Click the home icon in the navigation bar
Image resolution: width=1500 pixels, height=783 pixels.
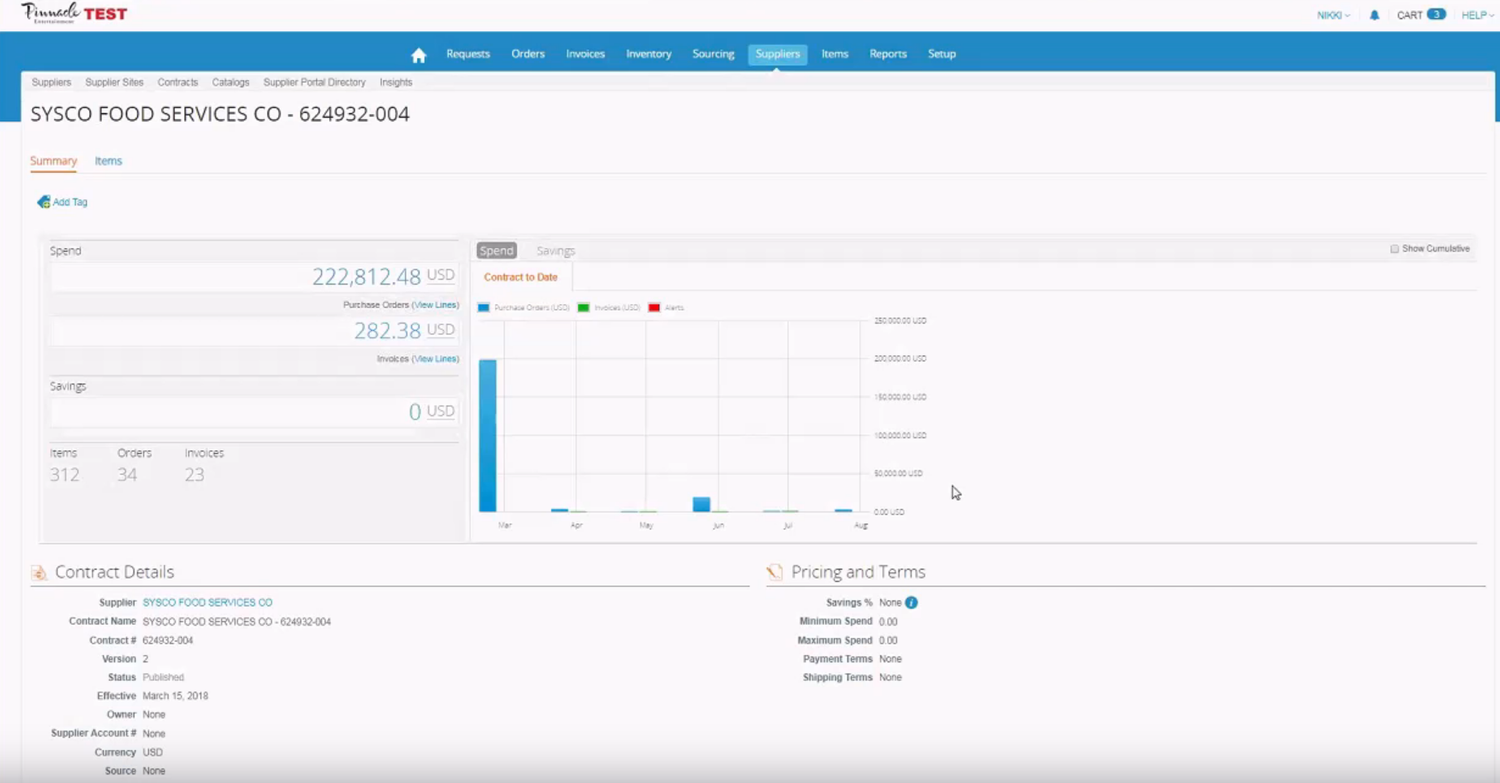[x=418, y=54]
